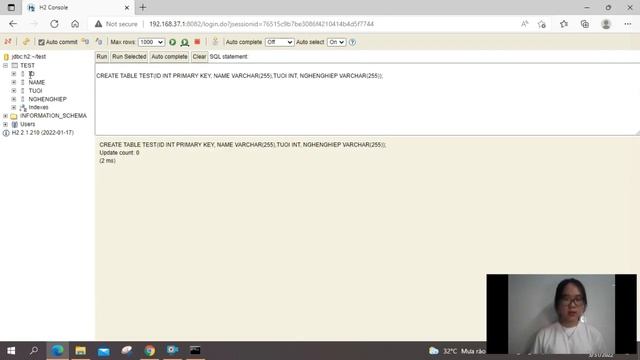640x360 pixels.
Task: Click the jdbc:h2:~/test database icon
Action: 6,57
